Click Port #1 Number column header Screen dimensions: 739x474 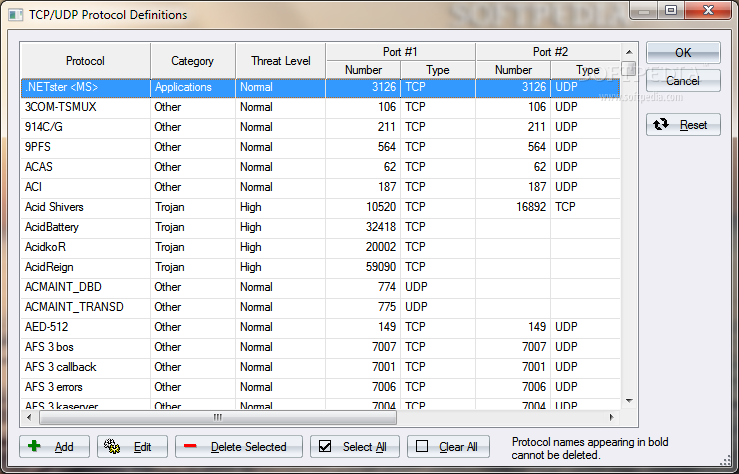[x=363, y=70]
